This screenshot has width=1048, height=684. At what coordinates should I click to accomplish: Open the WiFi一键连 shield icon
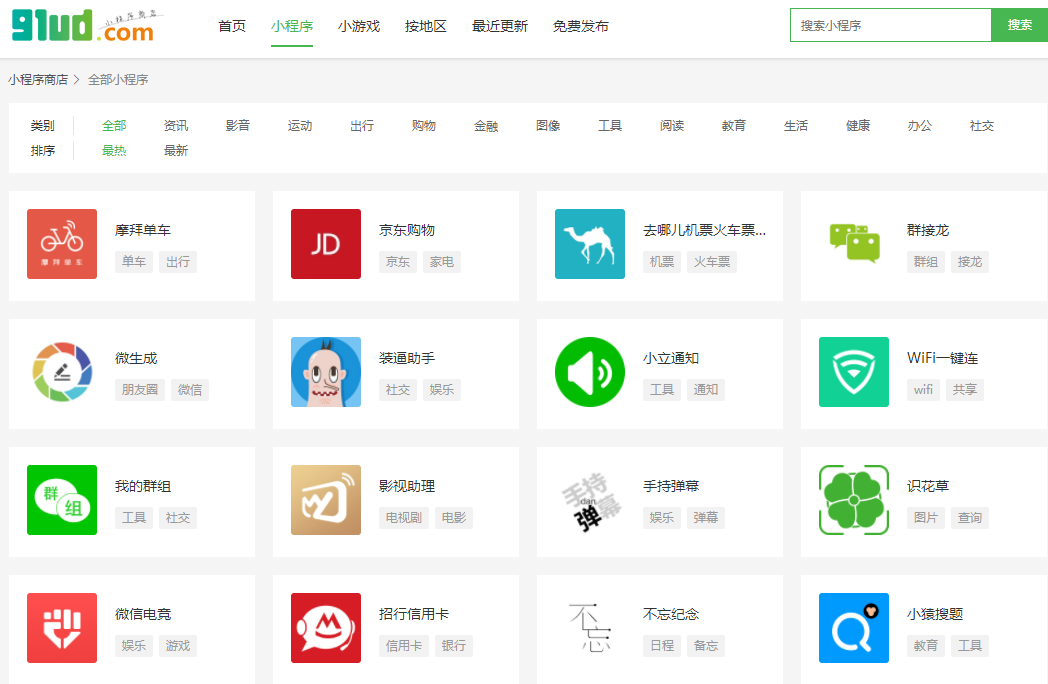(x=854, y=372)
